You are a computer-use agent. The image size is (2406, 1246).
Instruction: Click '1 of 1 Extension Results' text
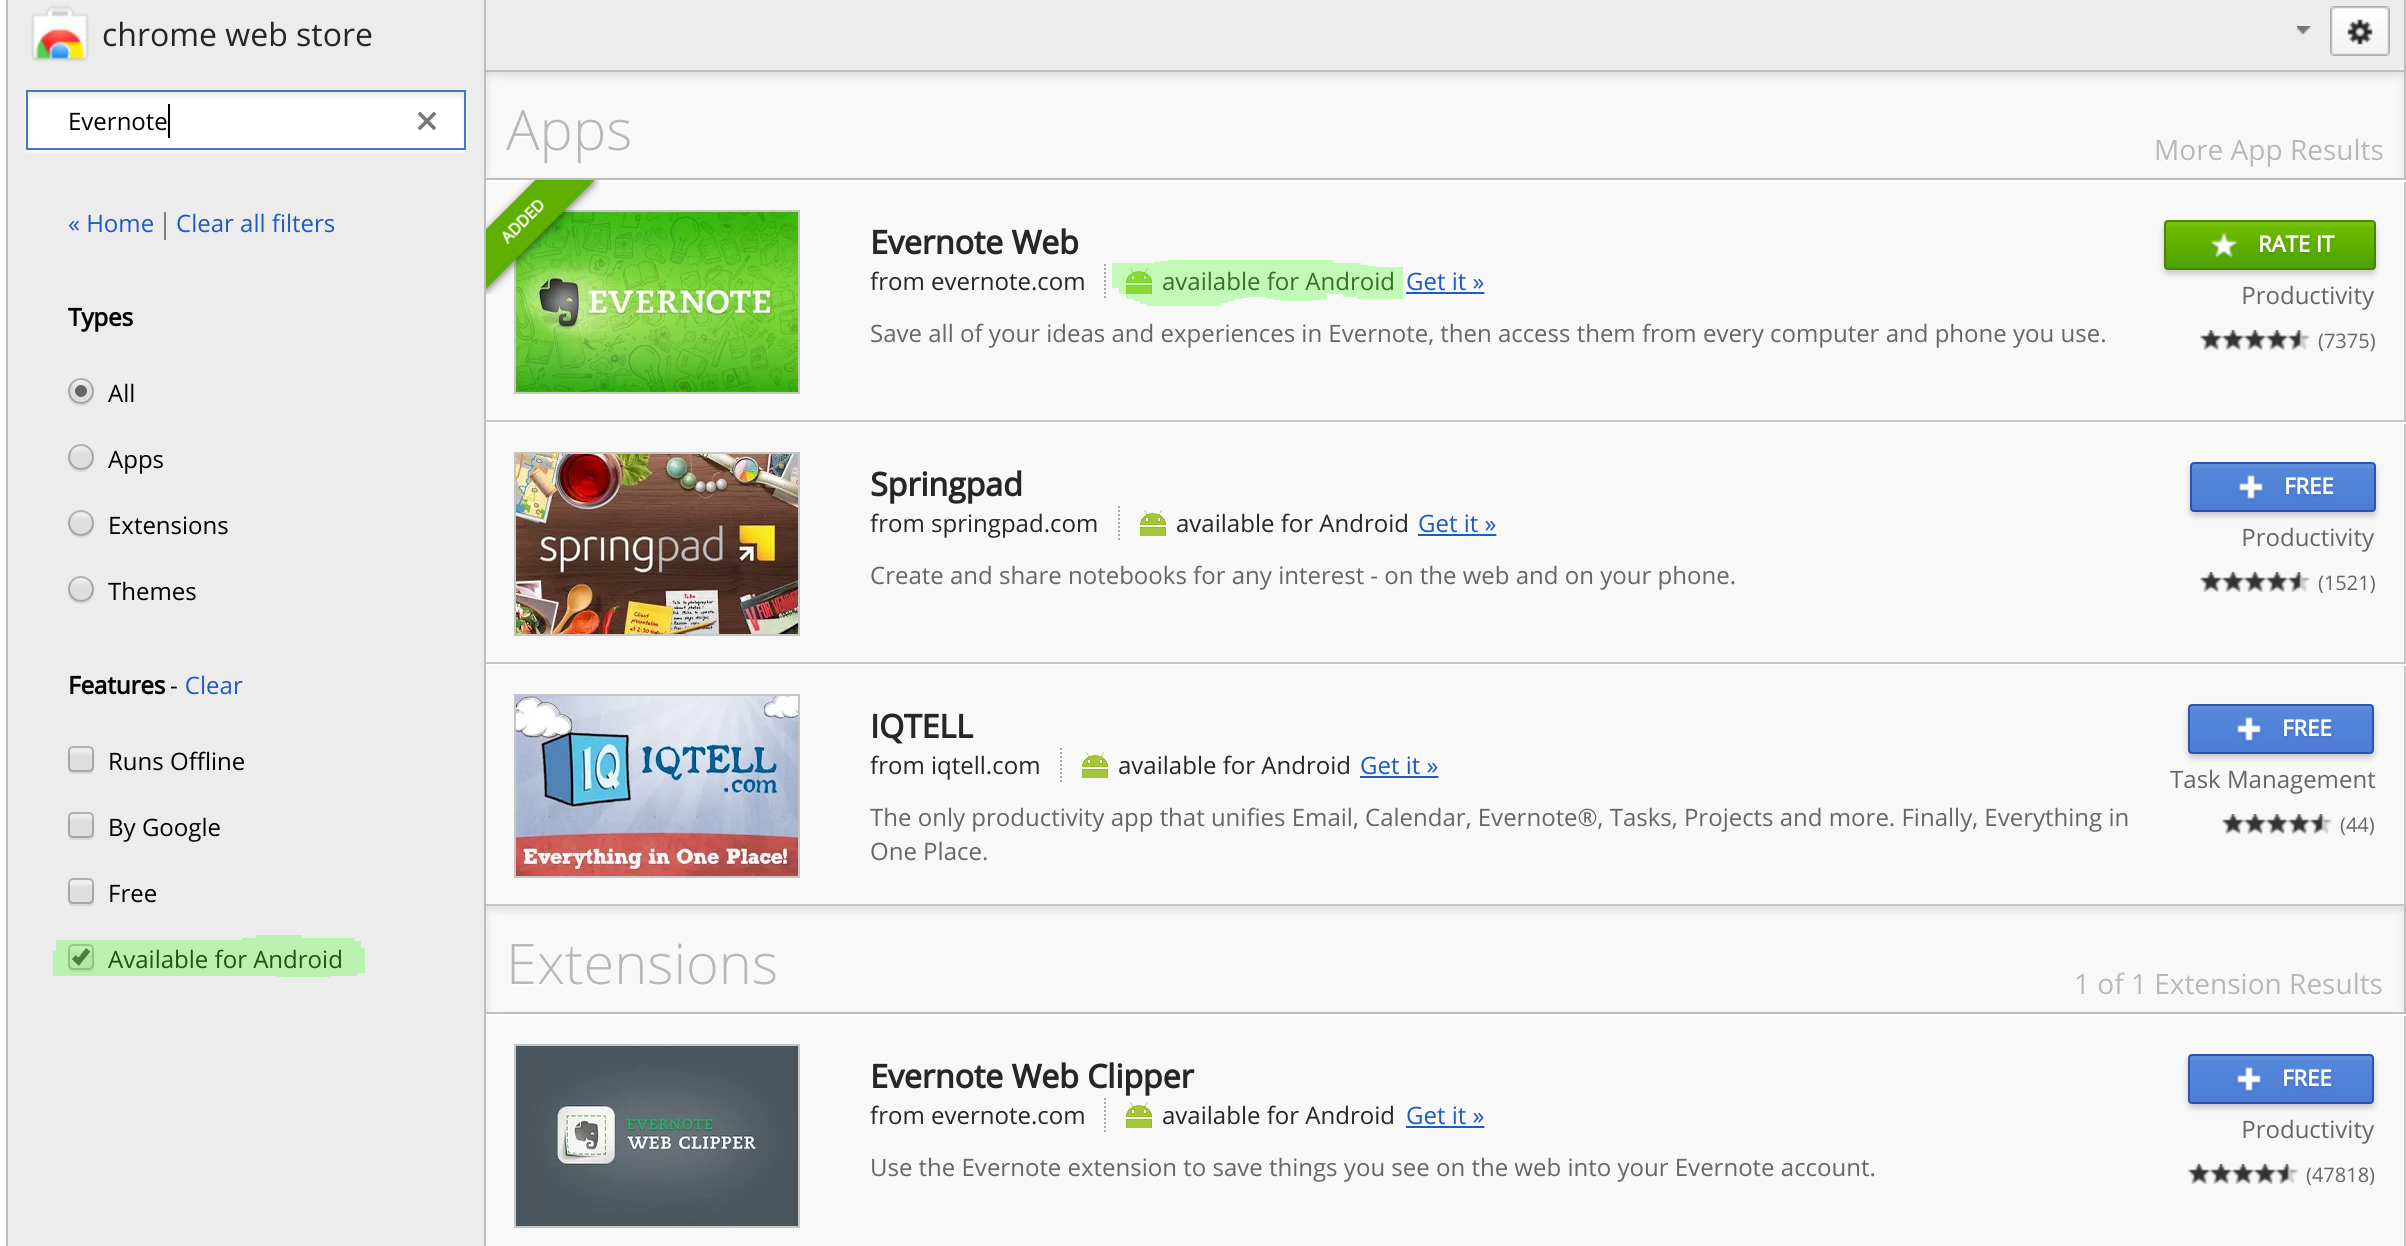click(2227, 984)
